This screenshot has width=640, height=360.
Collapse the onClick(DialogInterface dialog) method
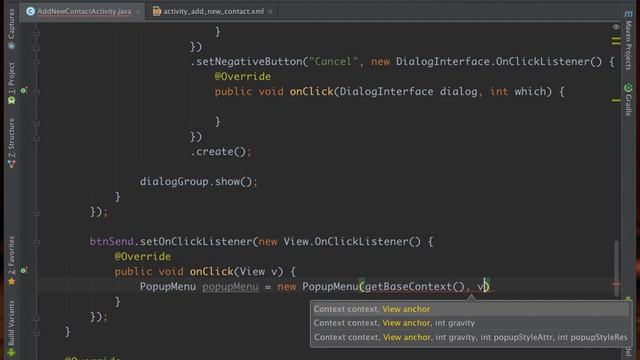[37, 92]
